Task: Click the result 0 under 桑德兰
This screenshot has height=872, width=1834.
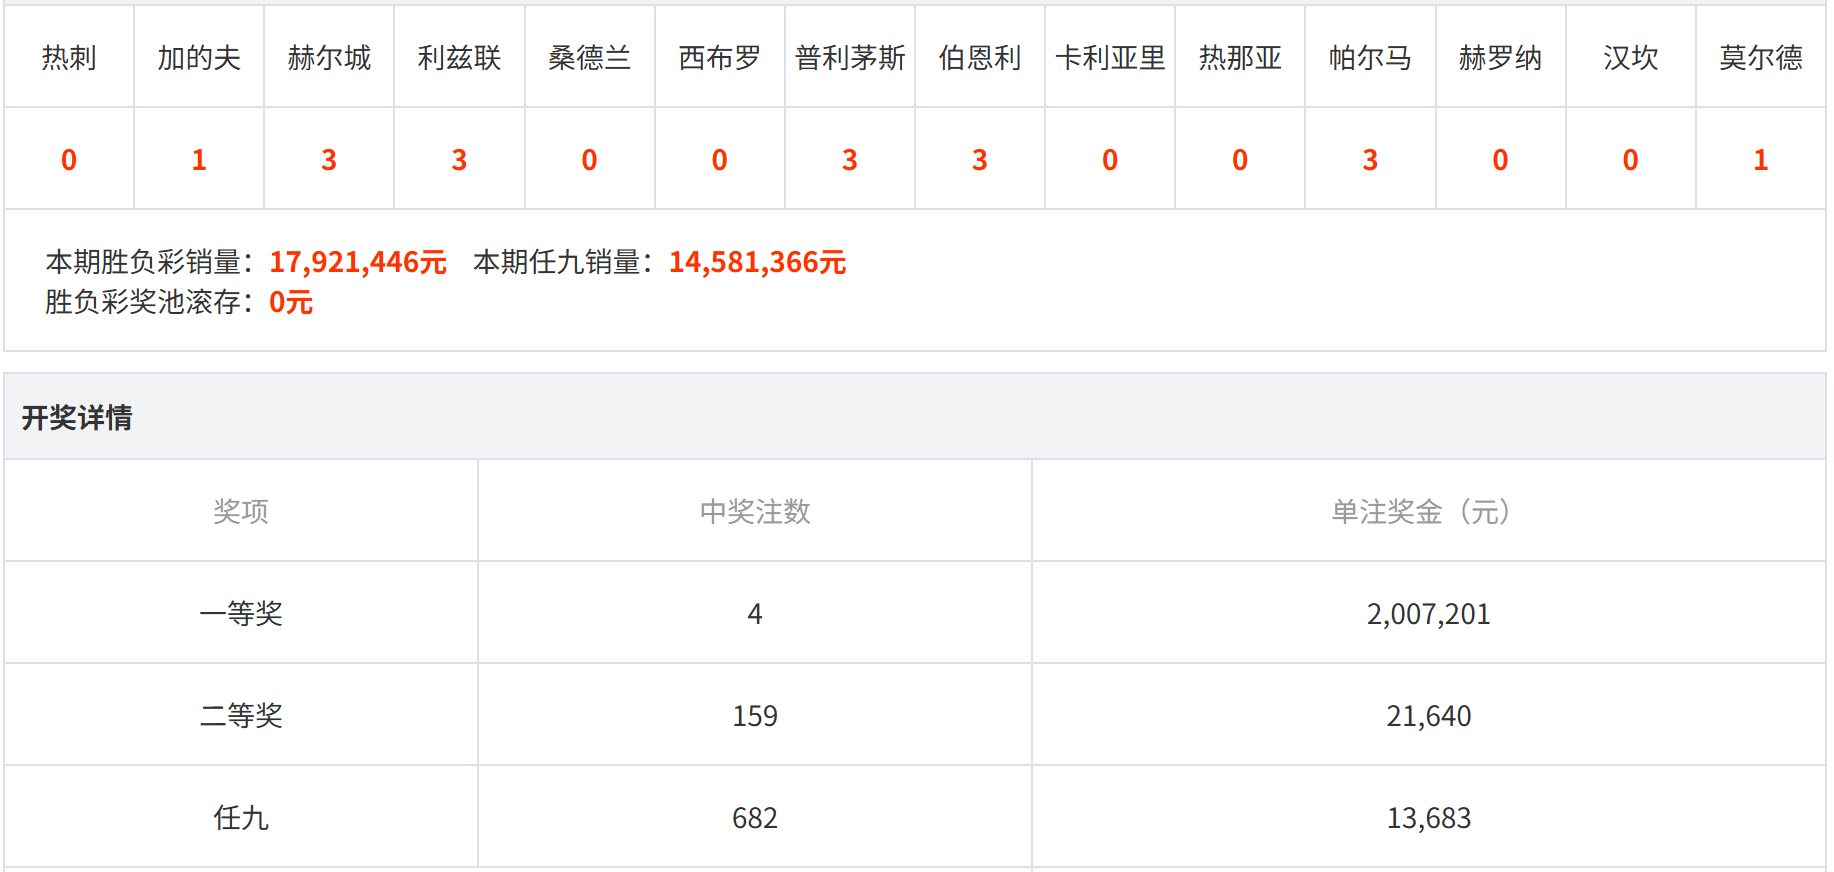Action: point(589,160)
